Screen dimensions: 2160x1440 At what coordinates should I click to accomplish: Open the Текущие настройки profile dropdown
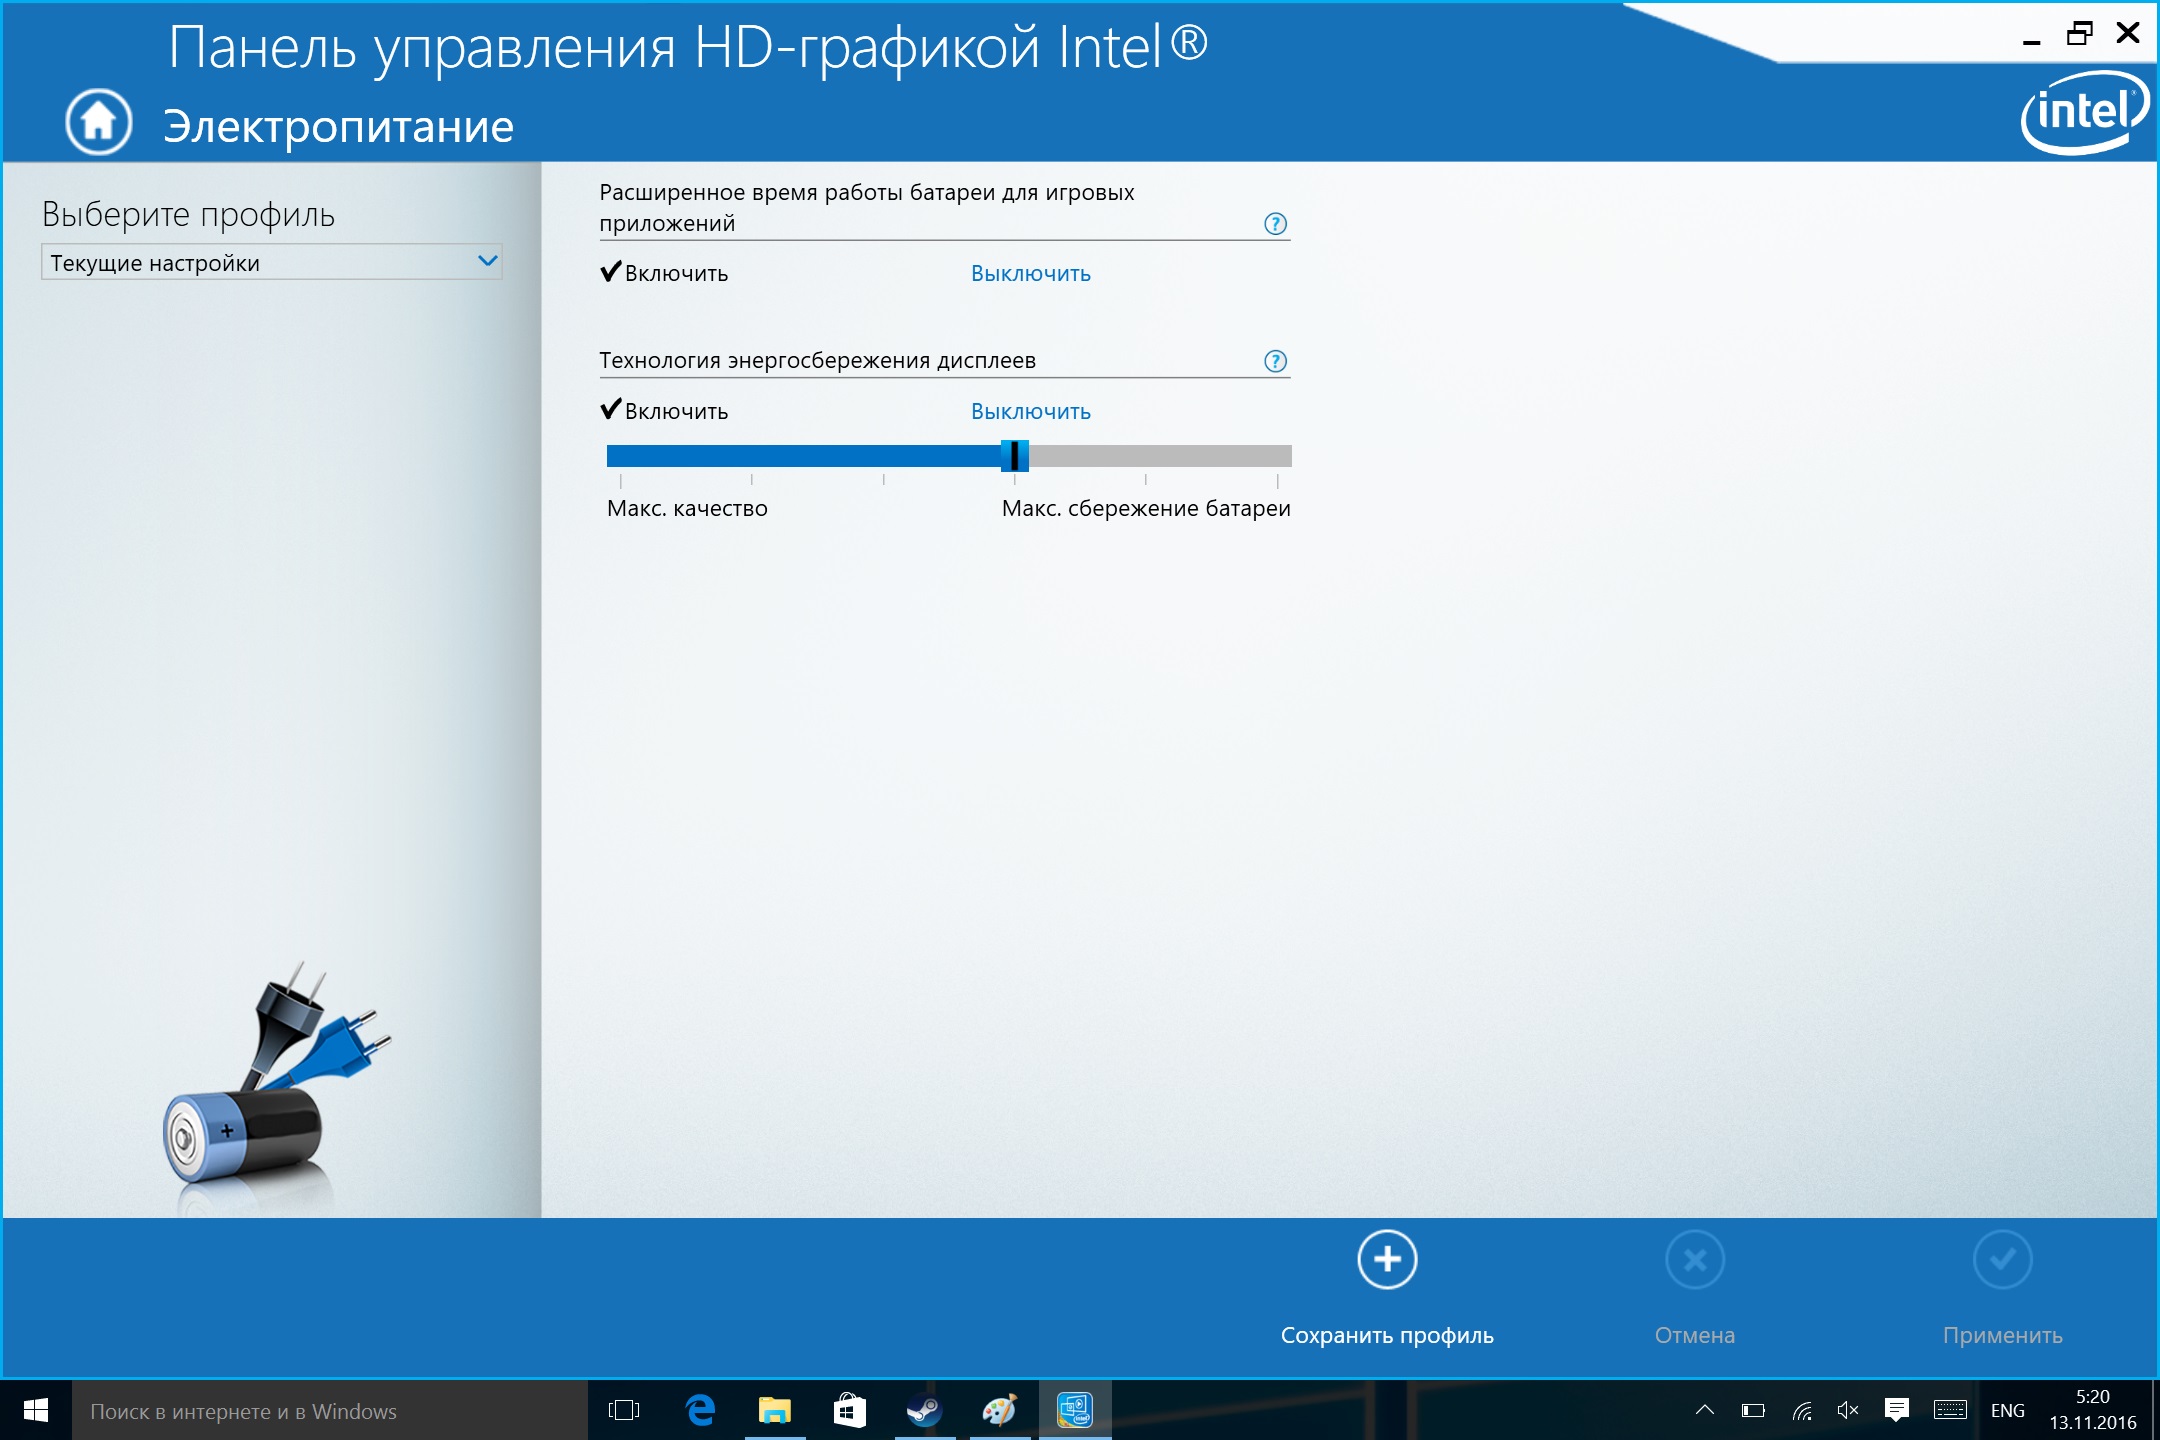[x=271, y=262]
